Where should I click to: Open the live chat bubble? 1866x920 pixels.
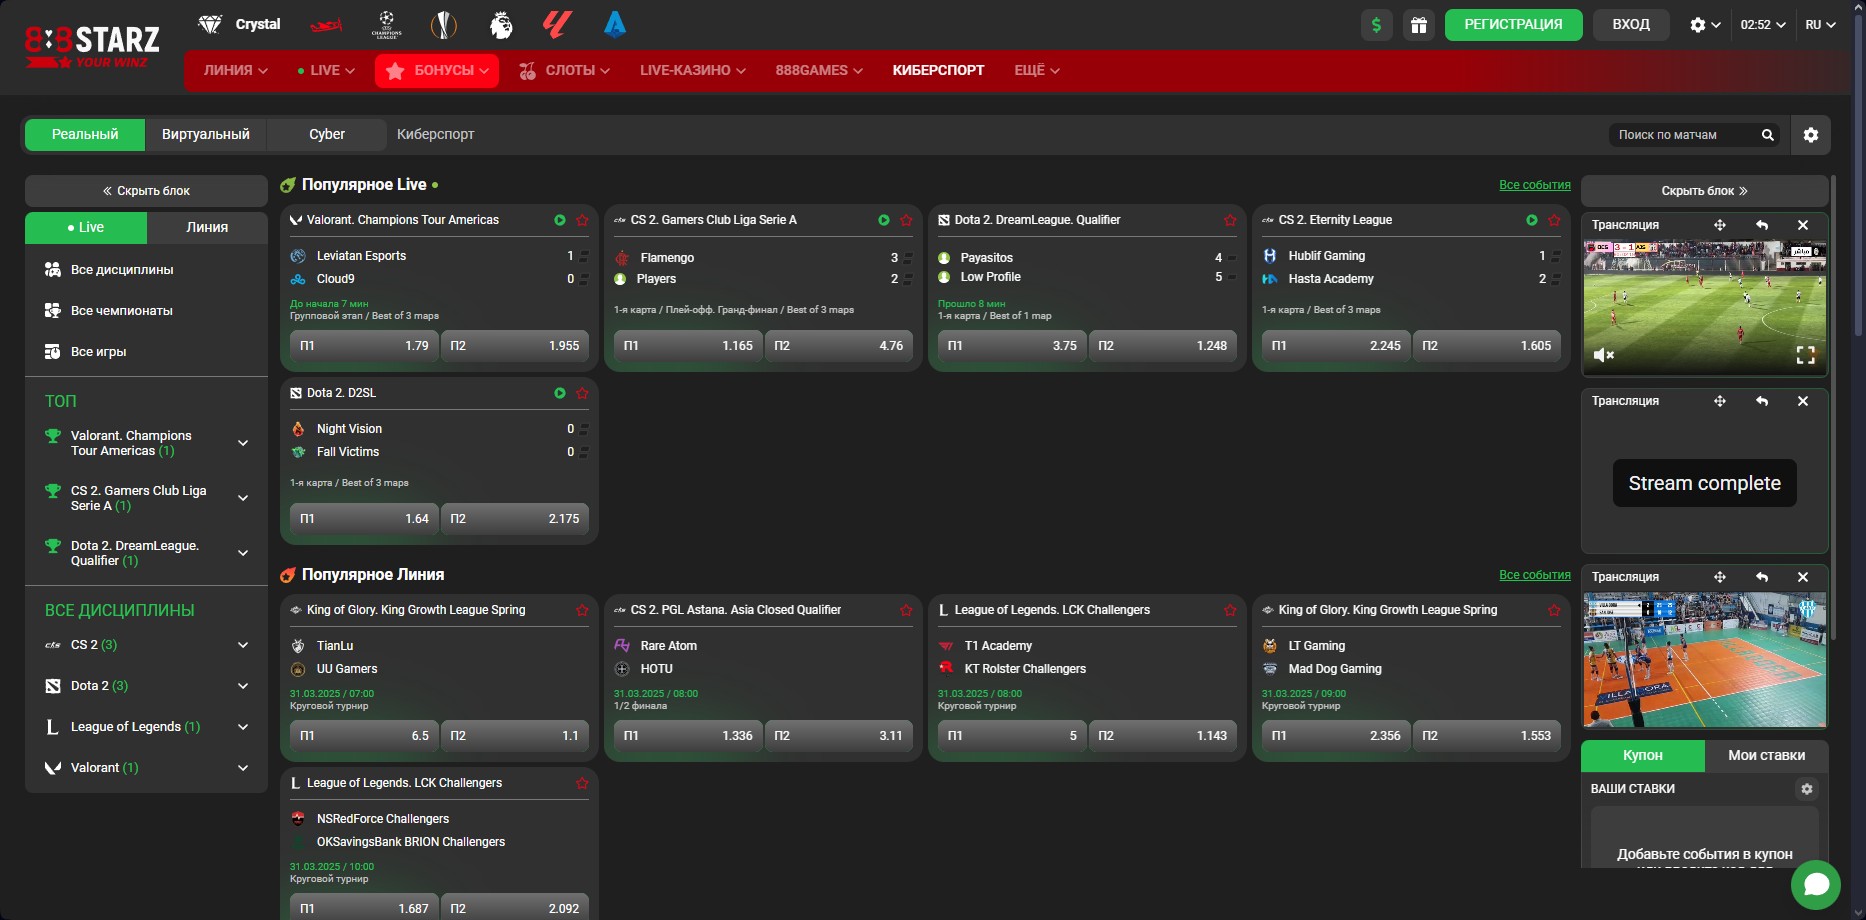1816,885
